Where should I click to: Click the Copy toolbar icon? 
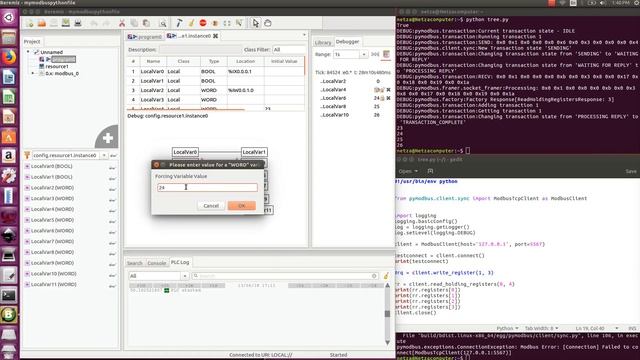pos(134,23)
